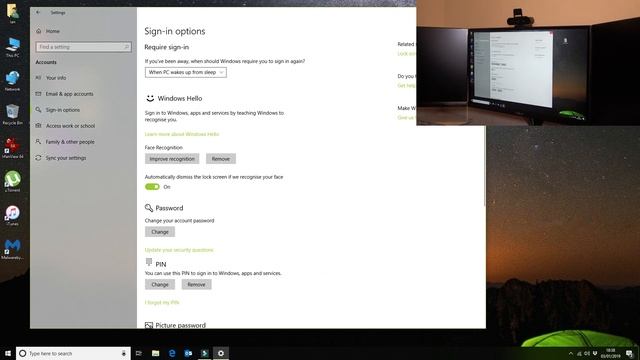
Task: Click the Sign-in options page title
Action: 175,31
